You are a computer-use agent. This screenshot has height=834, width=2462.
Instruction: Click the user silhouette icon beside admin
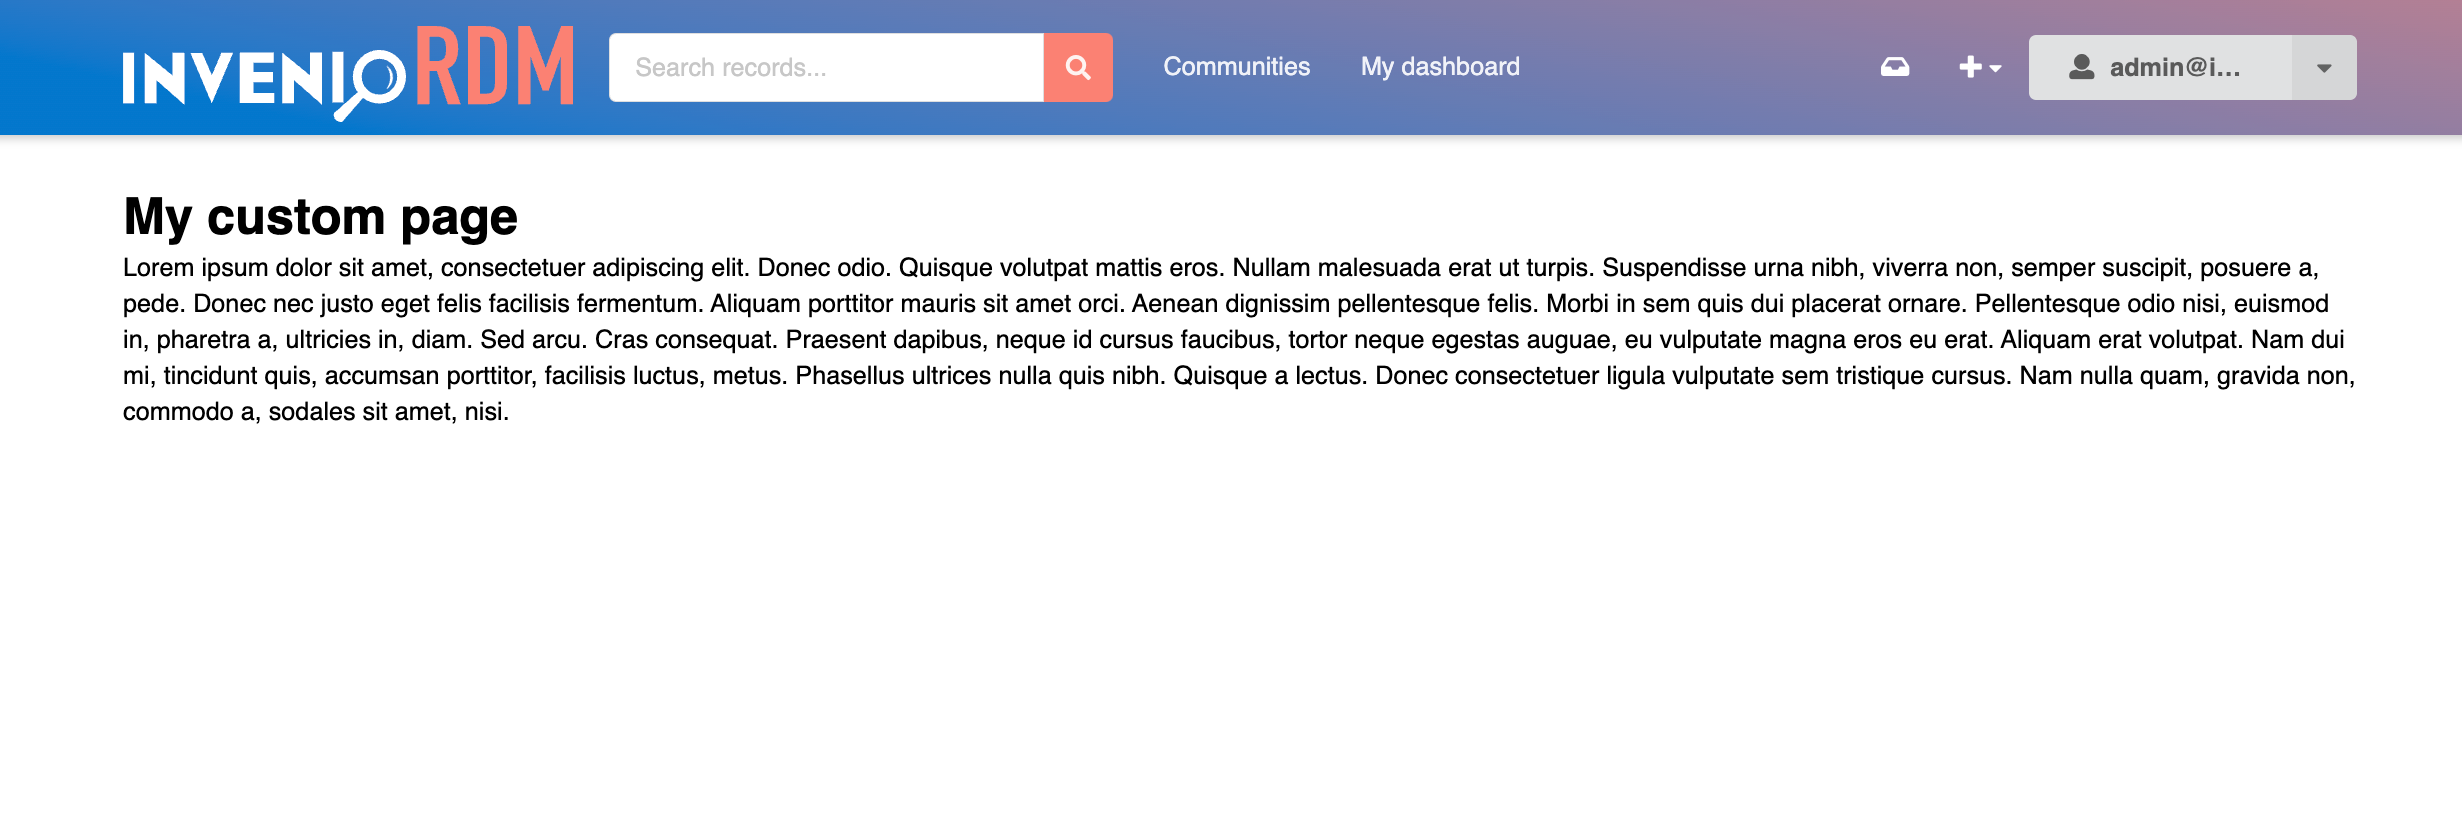2081,67
